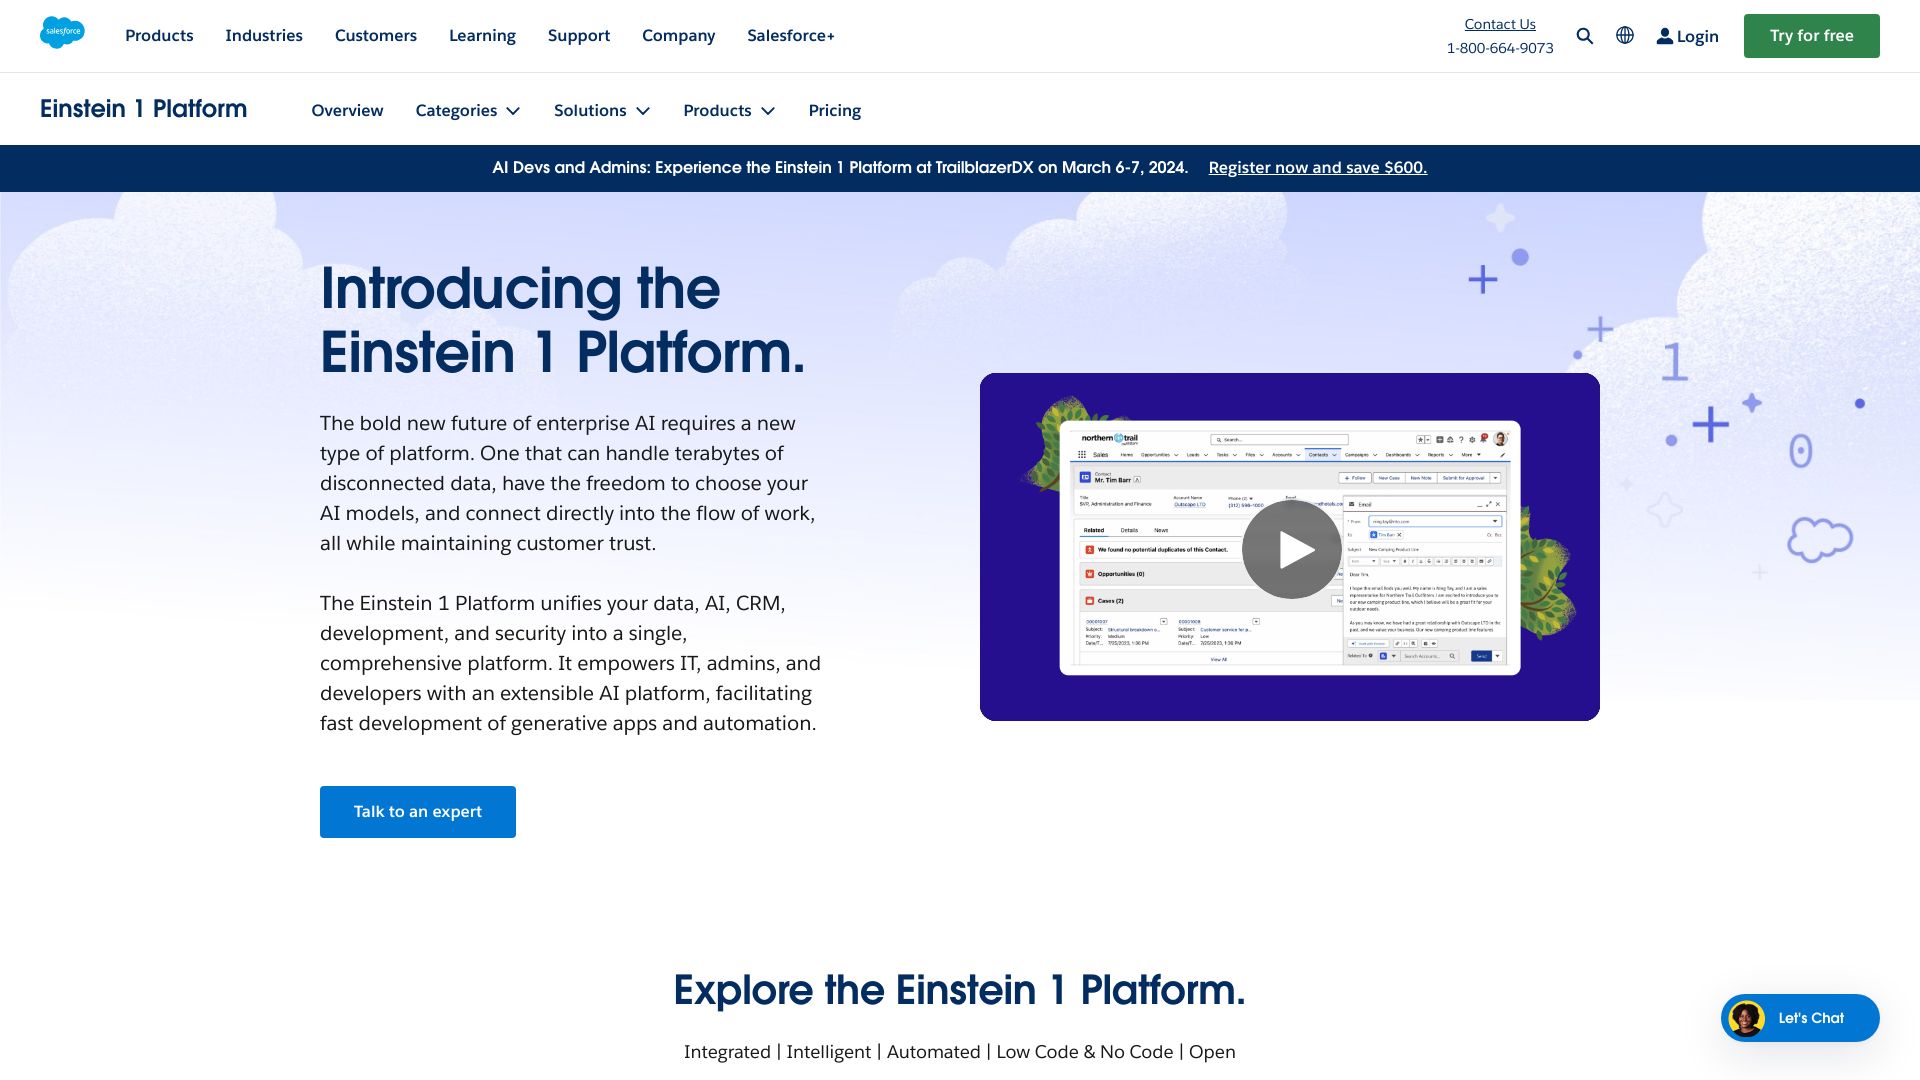The width and height of the screenshot is (1920, 1080).
Task: Click the user/Login account icon
Action: [x=1663, y=36]
